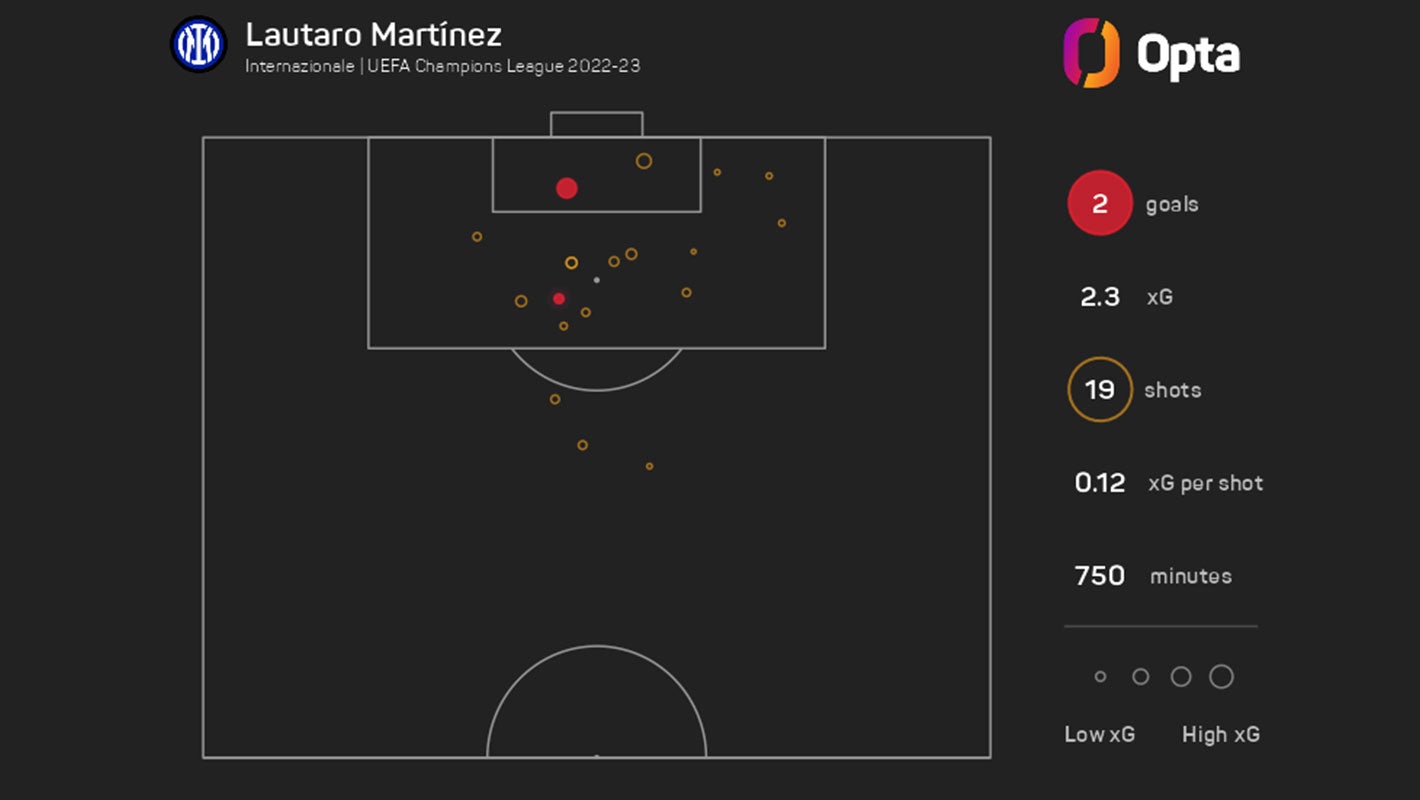
Task: Click the High xG legend label
Action: pos(1221,735)
